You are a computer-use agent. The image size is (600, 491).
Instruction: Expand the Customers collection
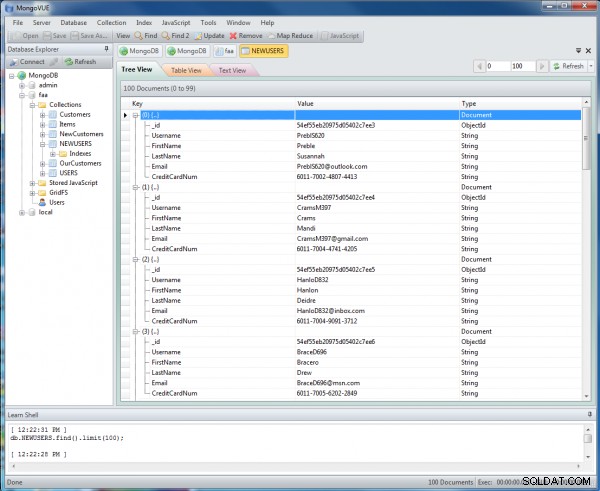(42, 115)
